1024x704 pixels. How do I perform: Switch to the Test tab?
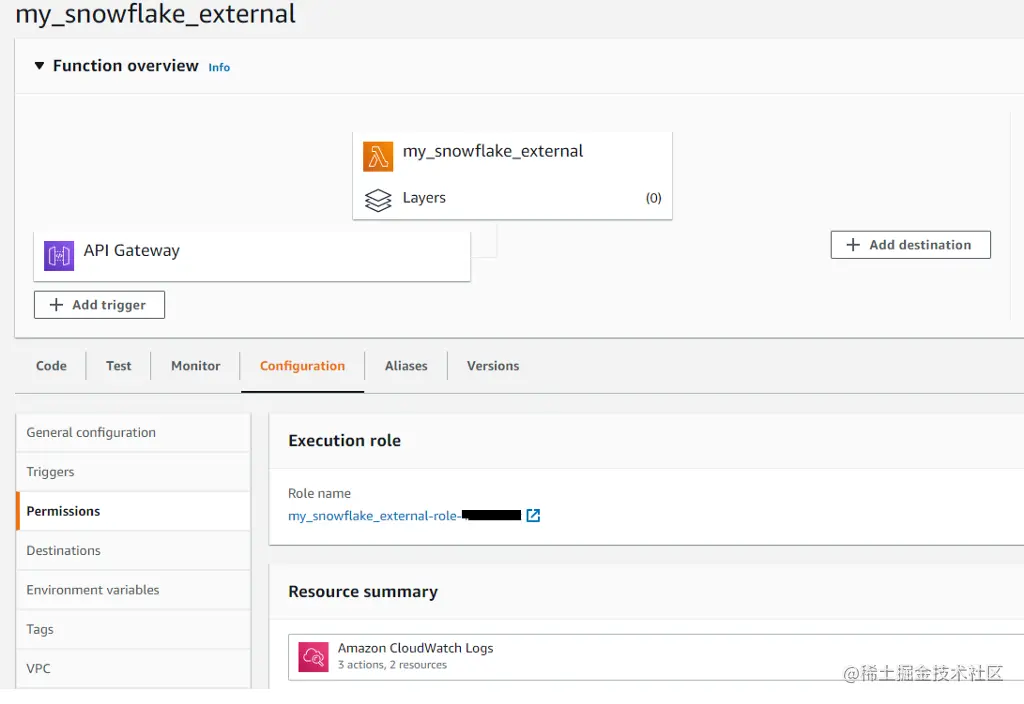click(x=118, y=366)
